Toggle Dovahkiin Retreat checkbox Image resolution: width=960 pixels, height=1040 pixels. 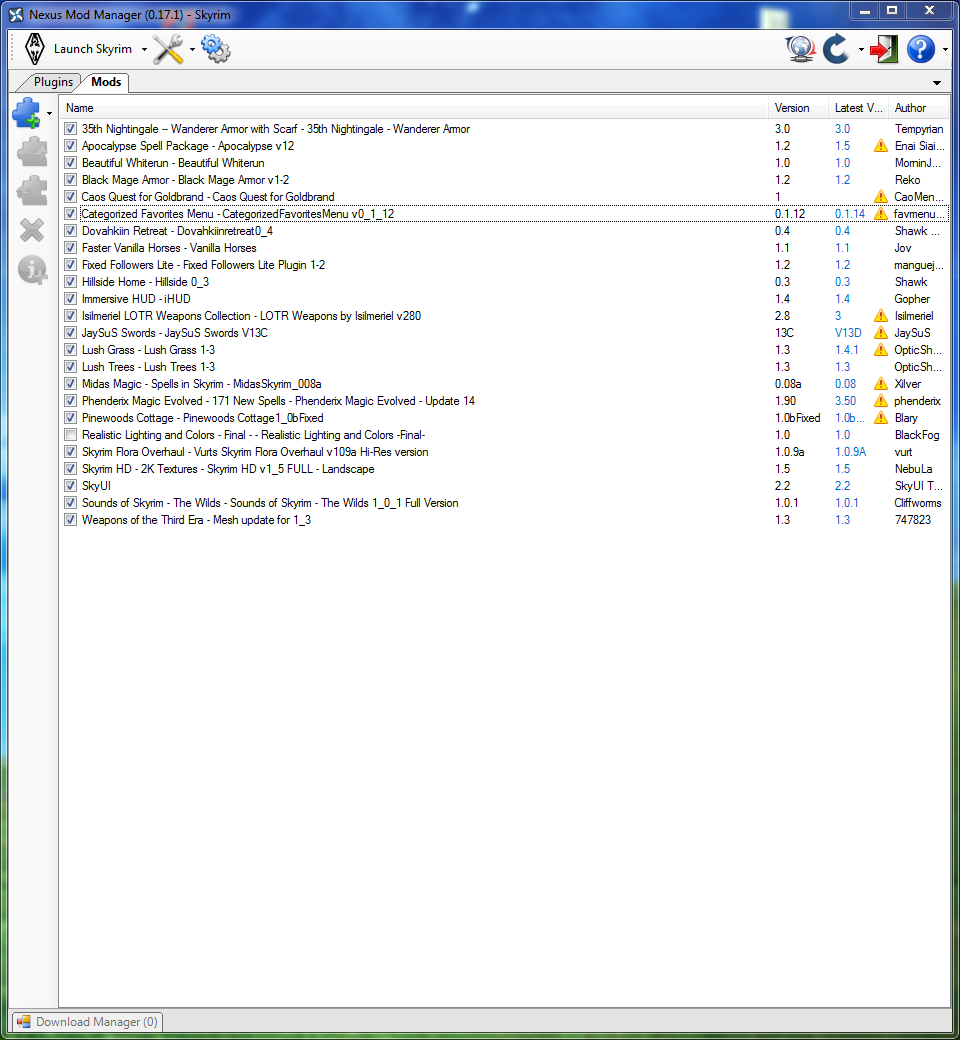[70, 231]
